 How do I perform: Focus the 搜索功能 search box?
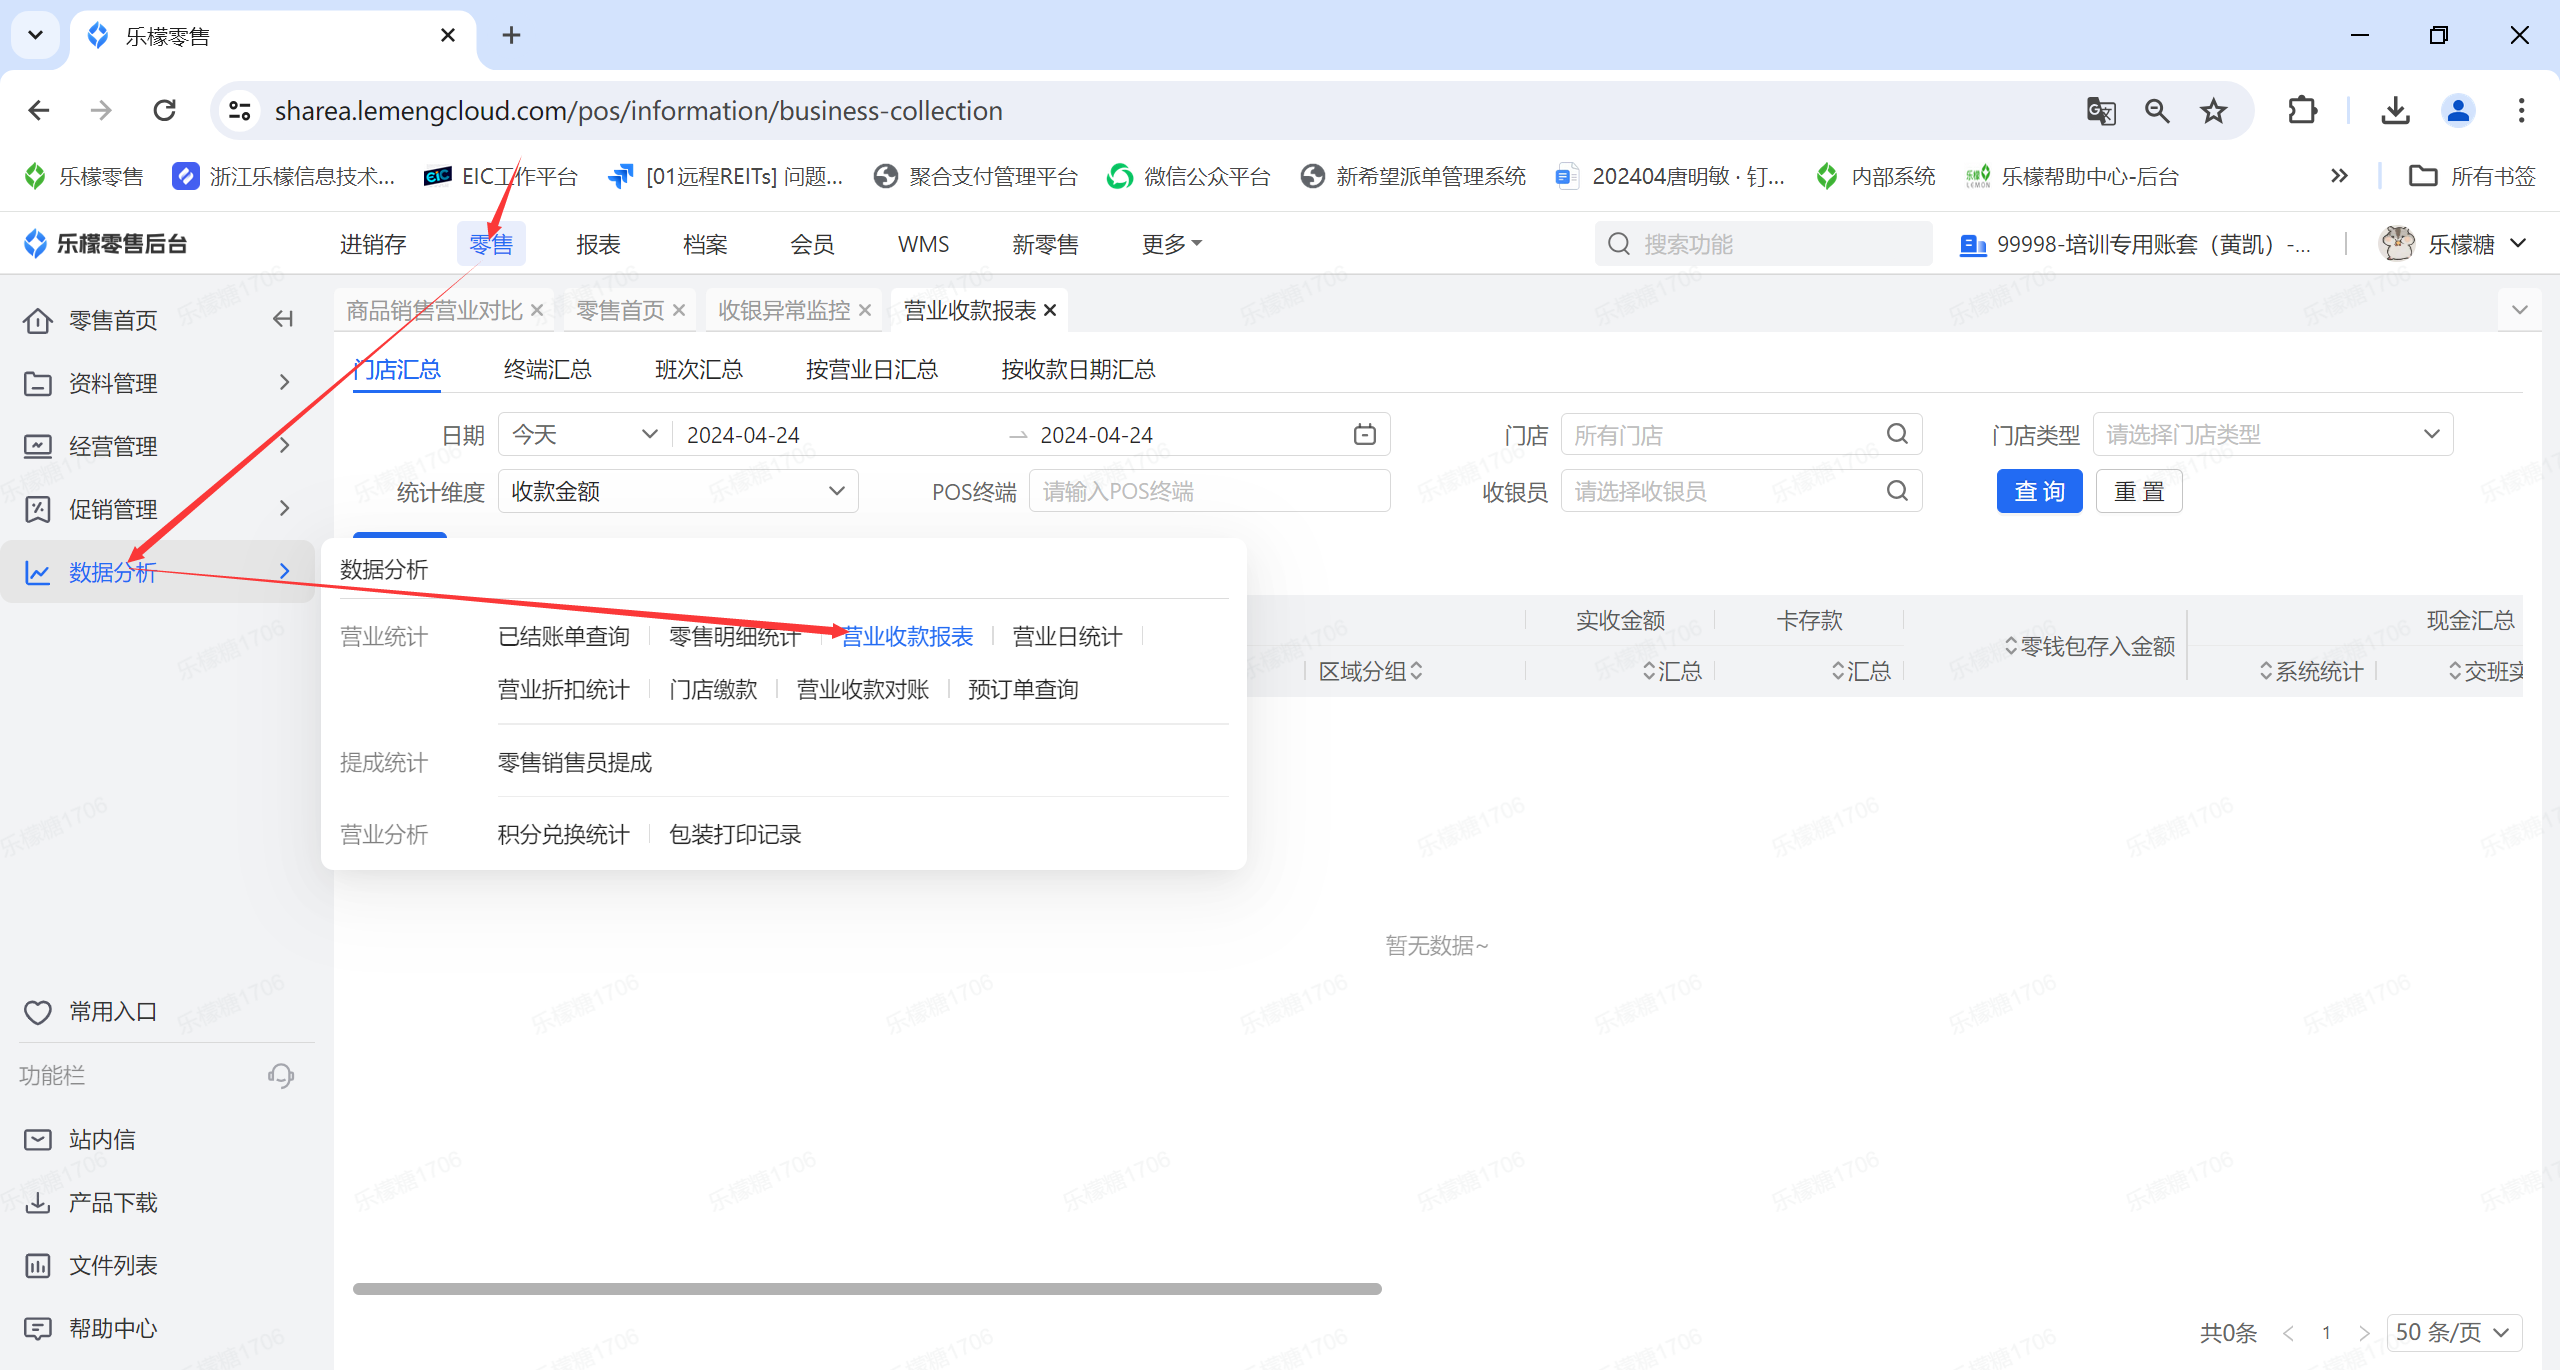[x=1763, y=244]
